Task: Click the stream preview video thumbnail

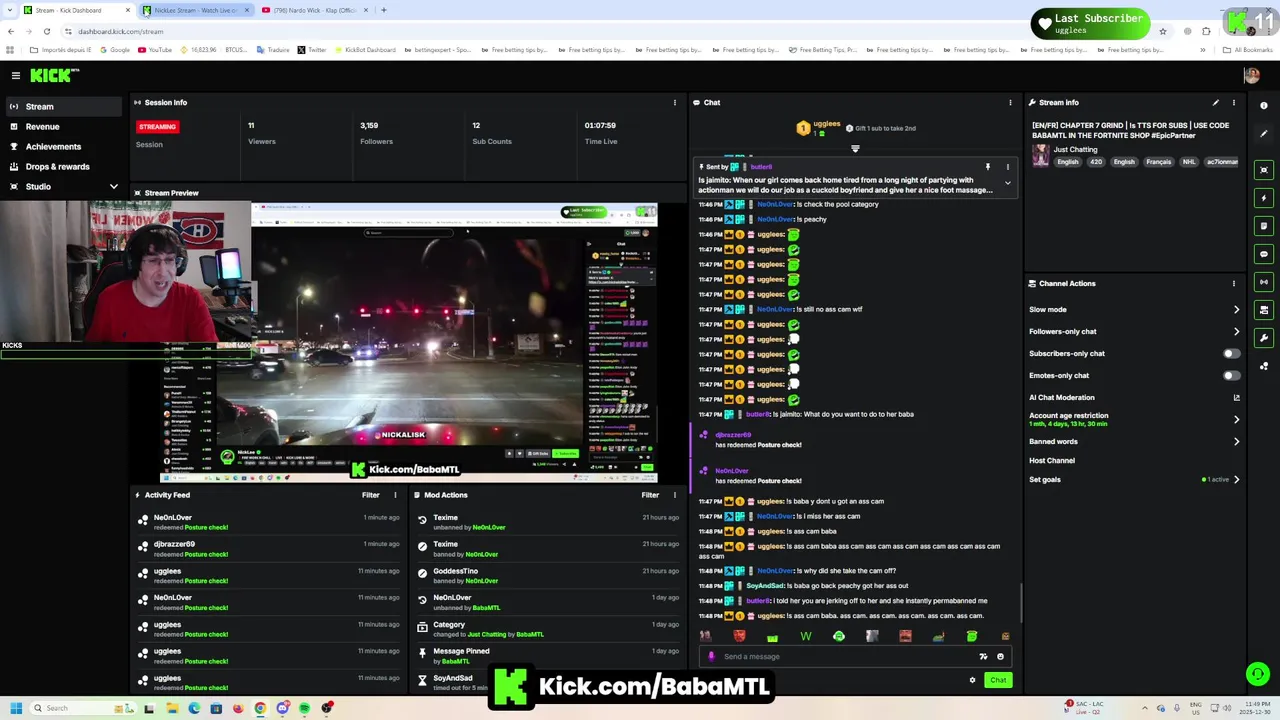Action: (x=410, y=343)
